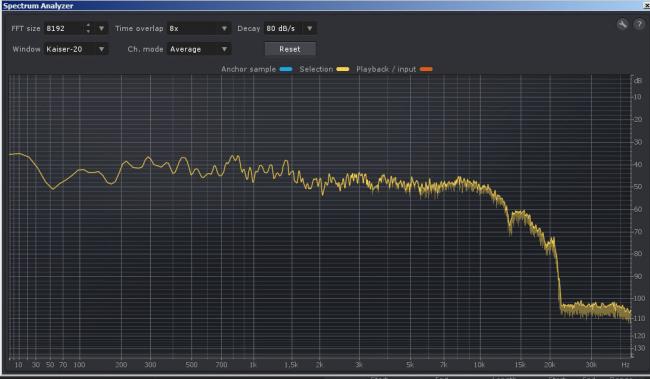Increase FFT size with stepper arrows
The image size is (650, 379).
click(87, 26)
